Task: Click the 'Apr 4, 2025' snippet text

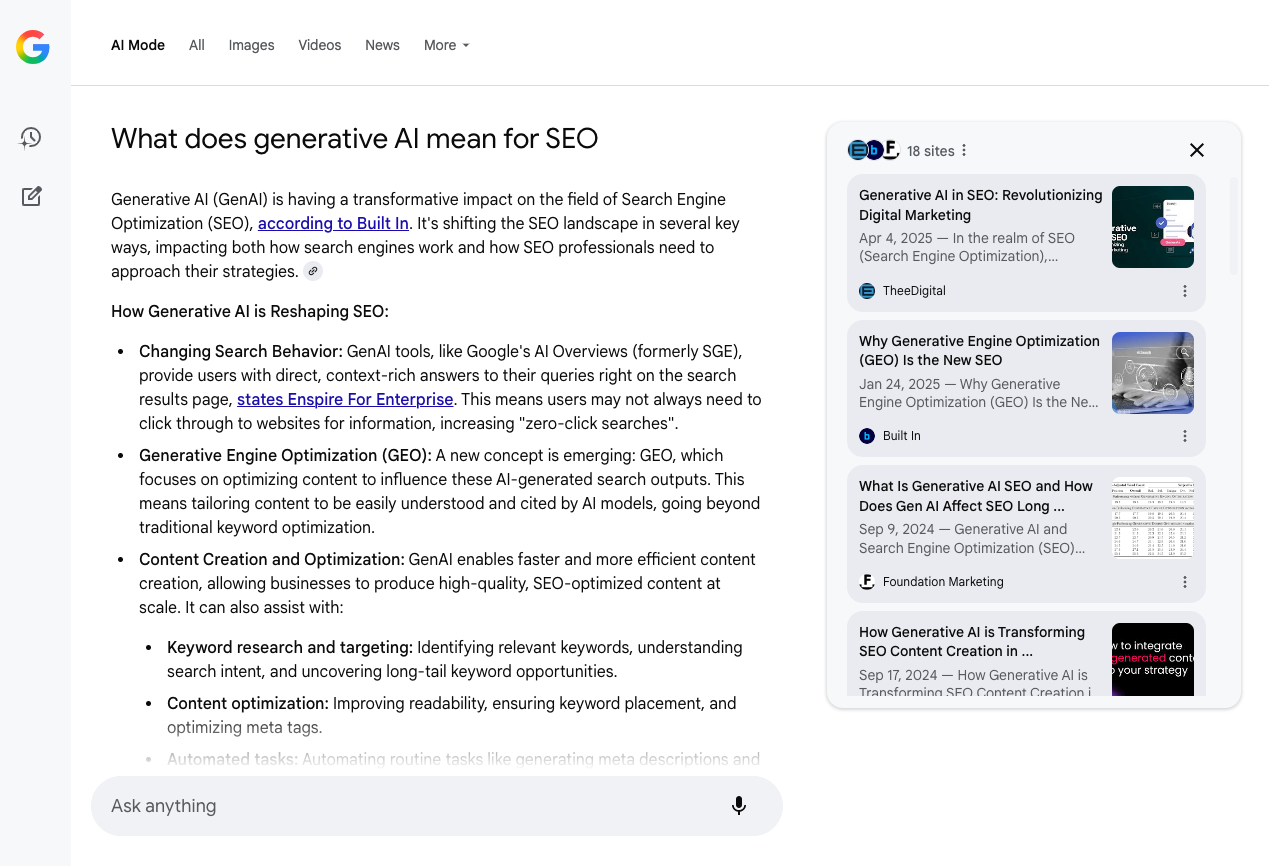Action: pos(967,247)
